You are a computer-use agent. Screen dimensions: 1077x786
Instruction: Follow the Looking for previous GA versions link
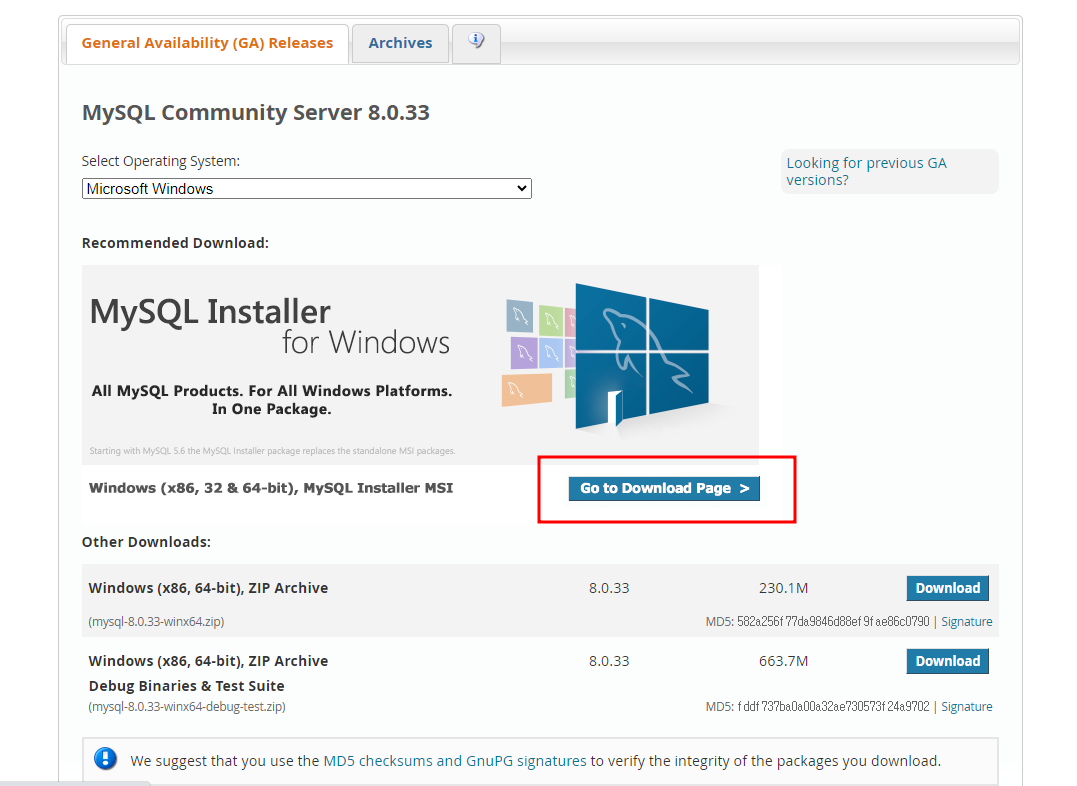click(866, 171)
